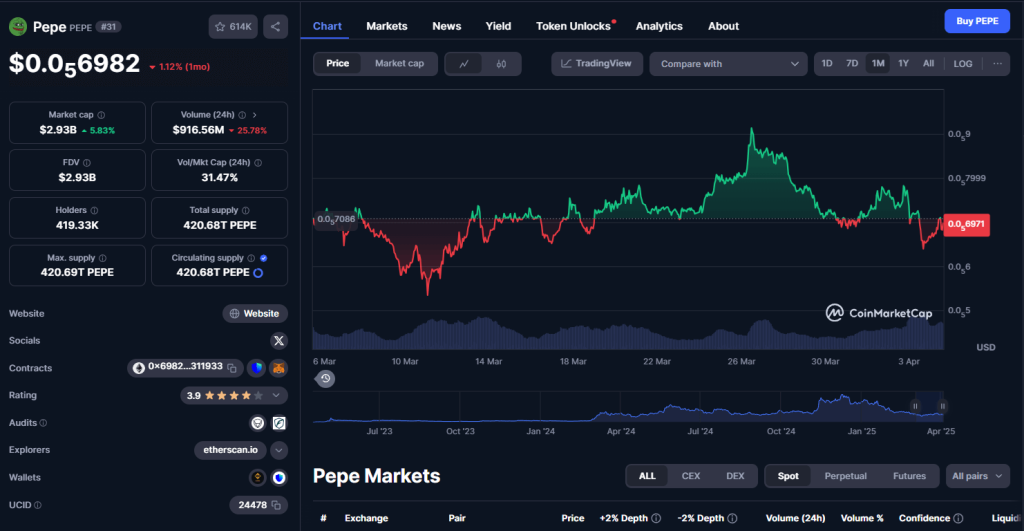1024x531 pixels.
Task: Click the verified circulating supply badge
Action: click(264, 258)
